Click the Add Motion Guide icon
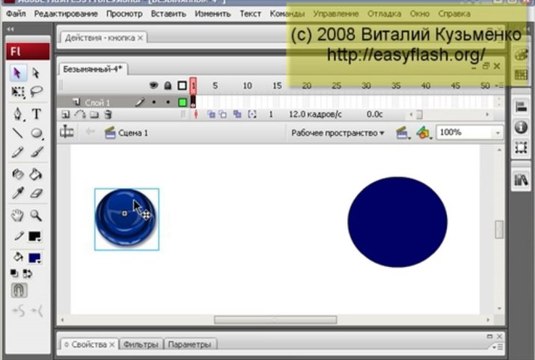 point(80,115)
